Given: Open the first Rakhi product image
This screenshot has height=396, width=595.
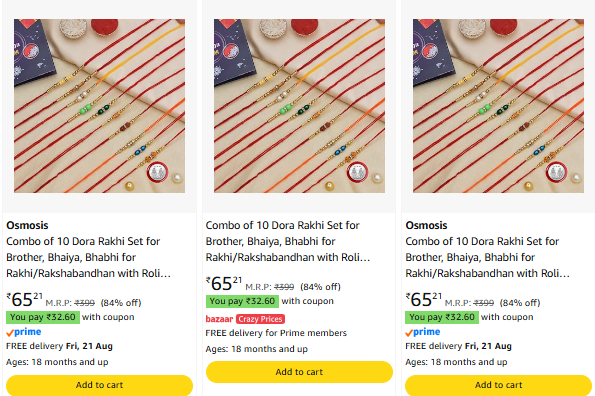Looking at the screenshot, I should coord(99,106).
